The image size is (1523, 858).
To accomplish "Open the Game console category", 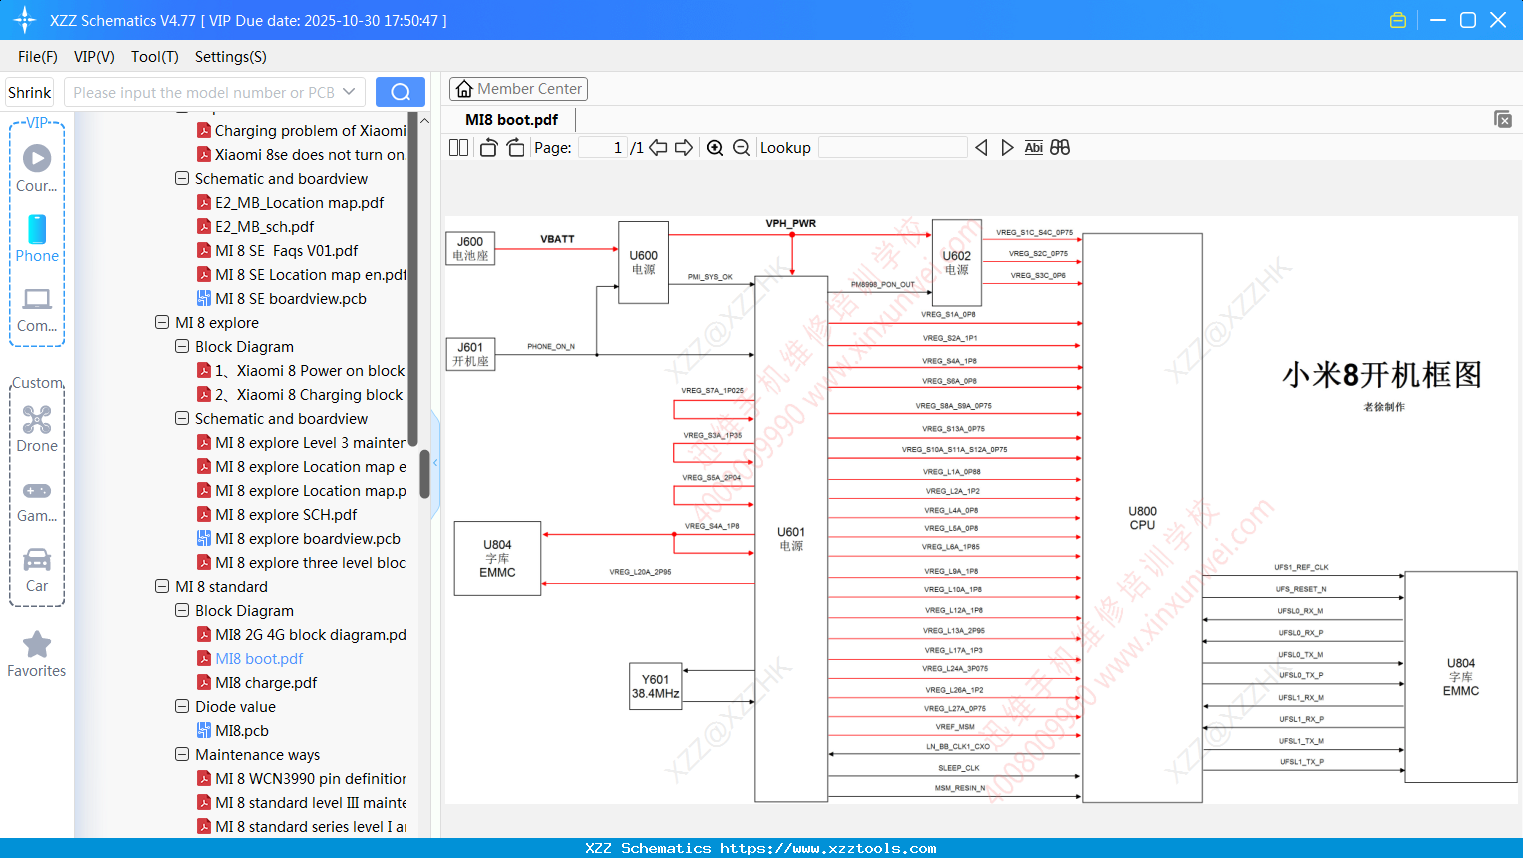I will pyautogui.click(x=37, y=500).
